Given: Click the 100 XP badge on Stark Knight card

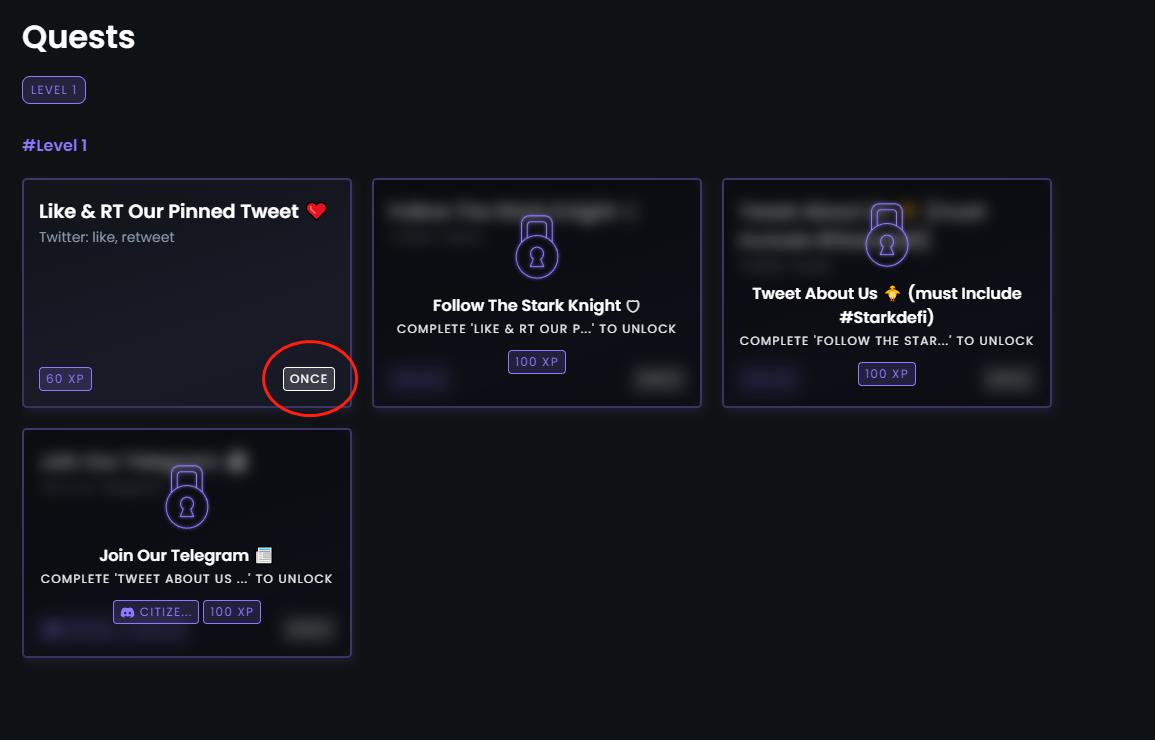Looking at the screenshot, I should click(x=537, y=361).
